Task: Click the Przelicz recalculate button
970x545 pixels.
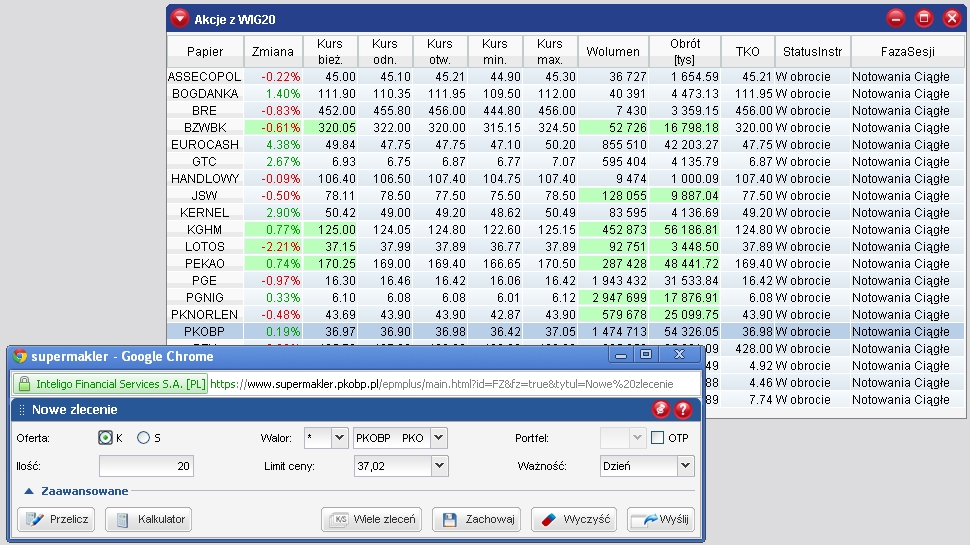Action: [56, 519]
